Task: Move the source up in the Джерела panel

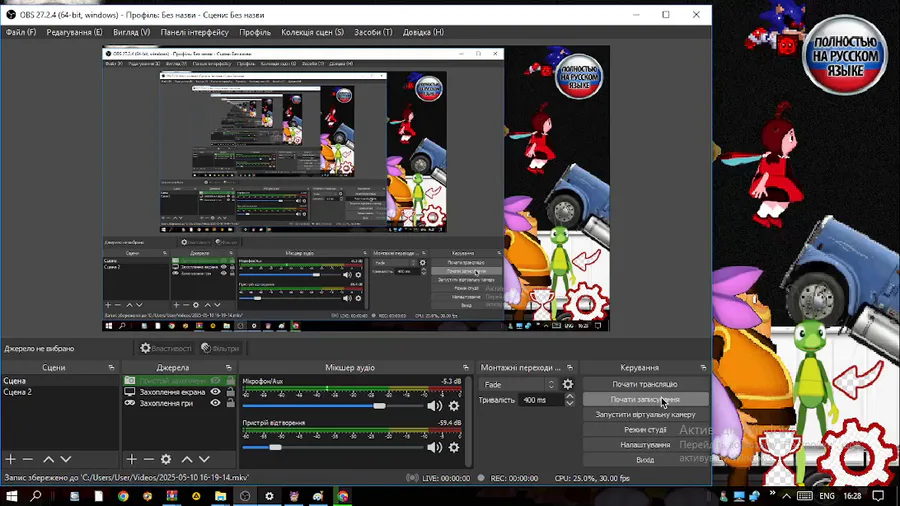Action: click(187, 459)
